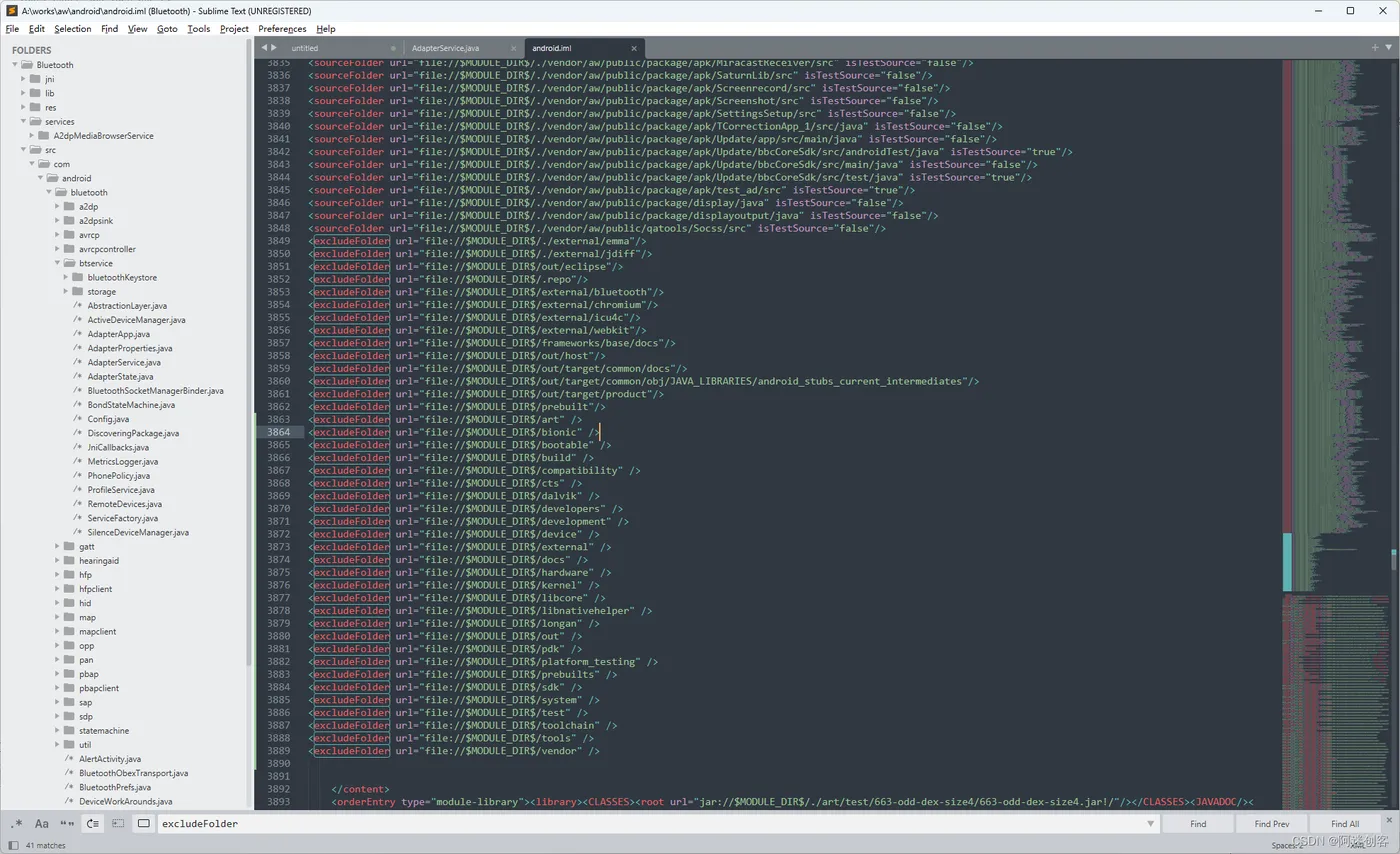This screenshot has height=854, width=1400.
Task: Open the Project menu
Action: click(x=234, y=29)
